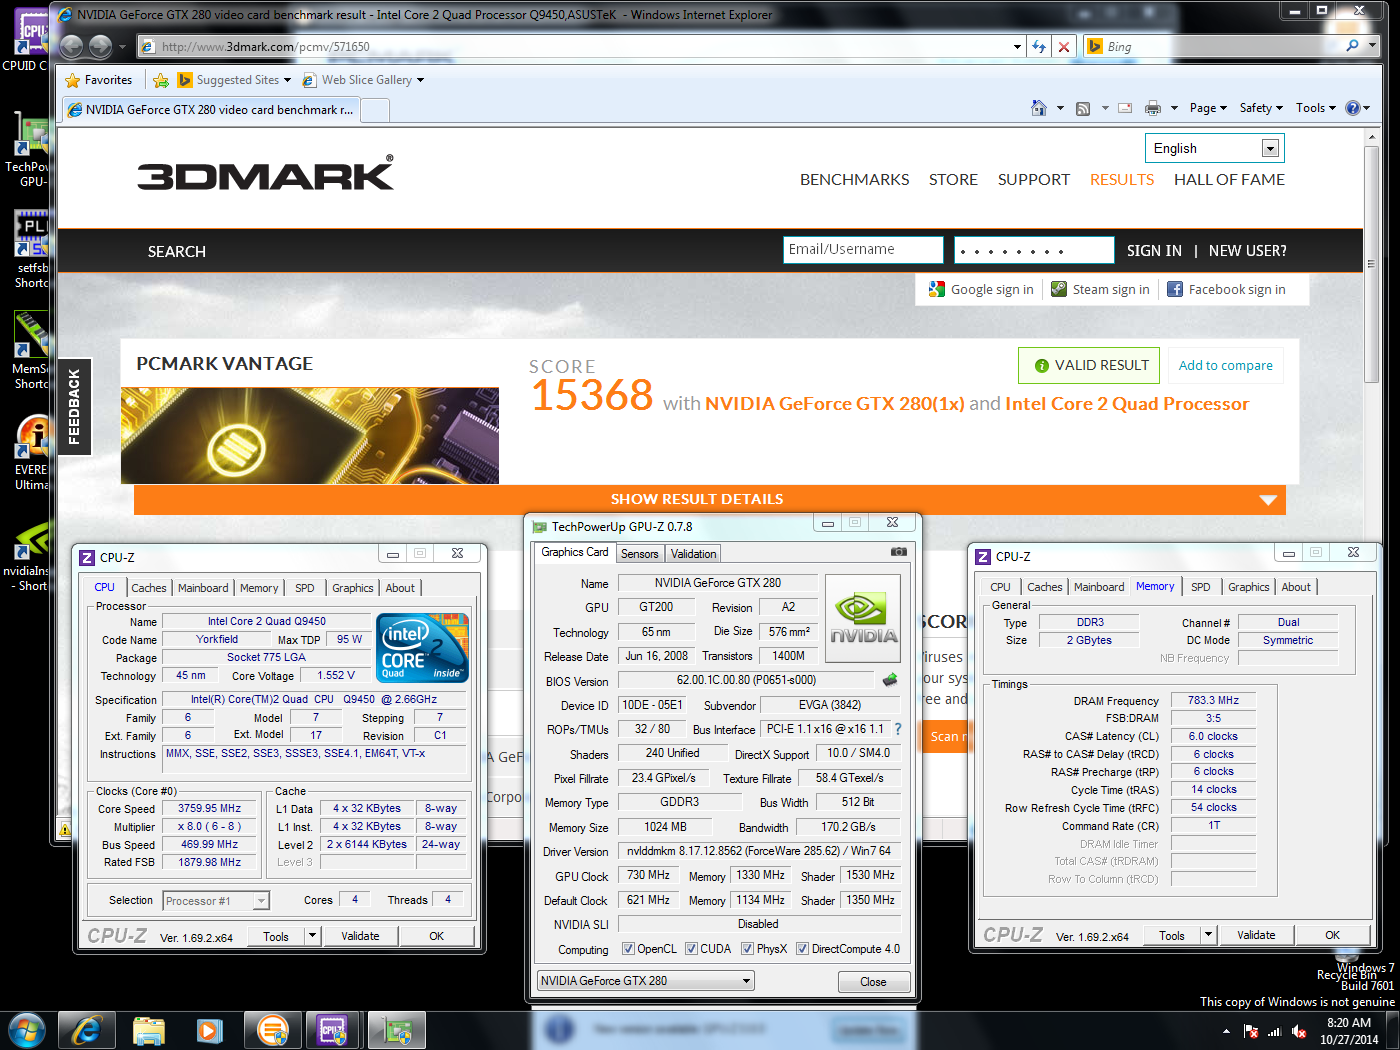Click Validate in the left CPU-Z window

pyautogui.click(x=360, y=936)
